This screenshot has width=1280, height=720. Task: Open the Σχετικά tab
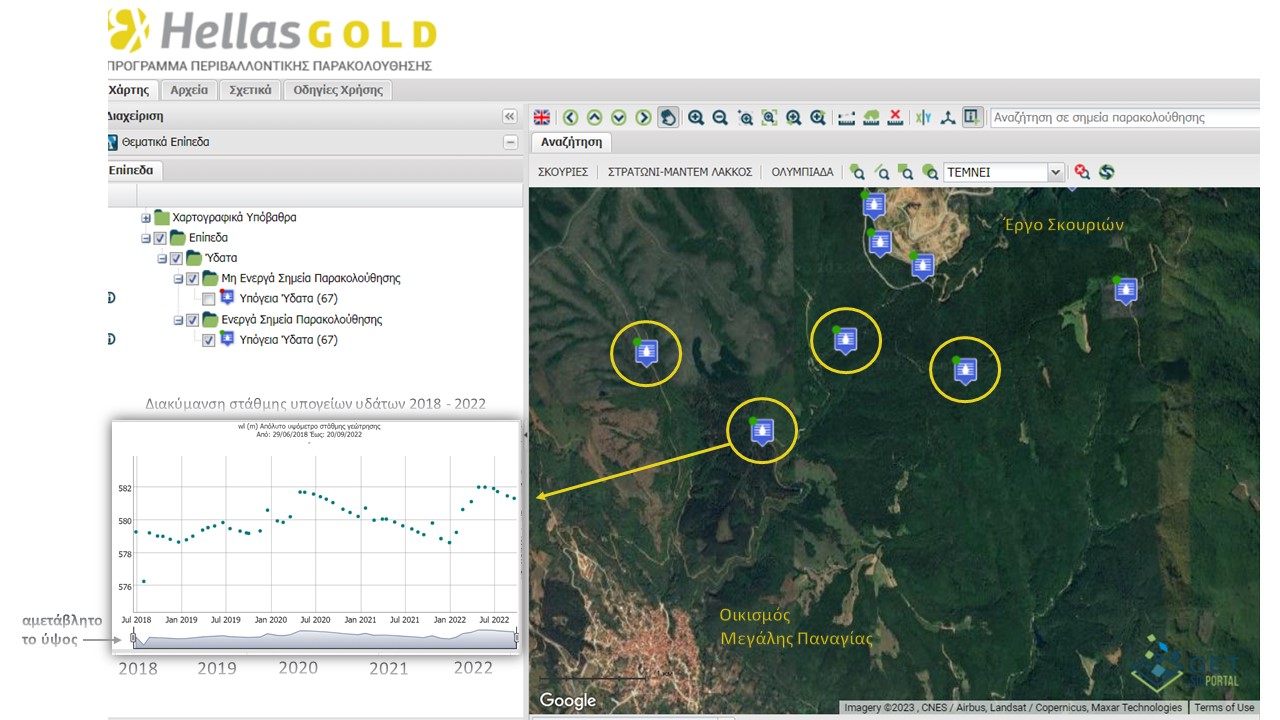[250, 90]
